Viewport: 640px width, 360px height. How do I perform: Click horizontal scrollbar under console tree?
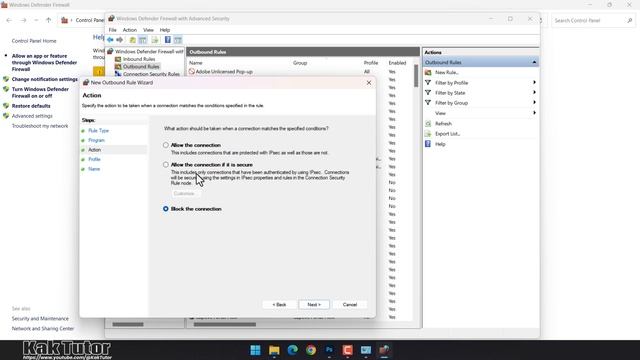128,324
